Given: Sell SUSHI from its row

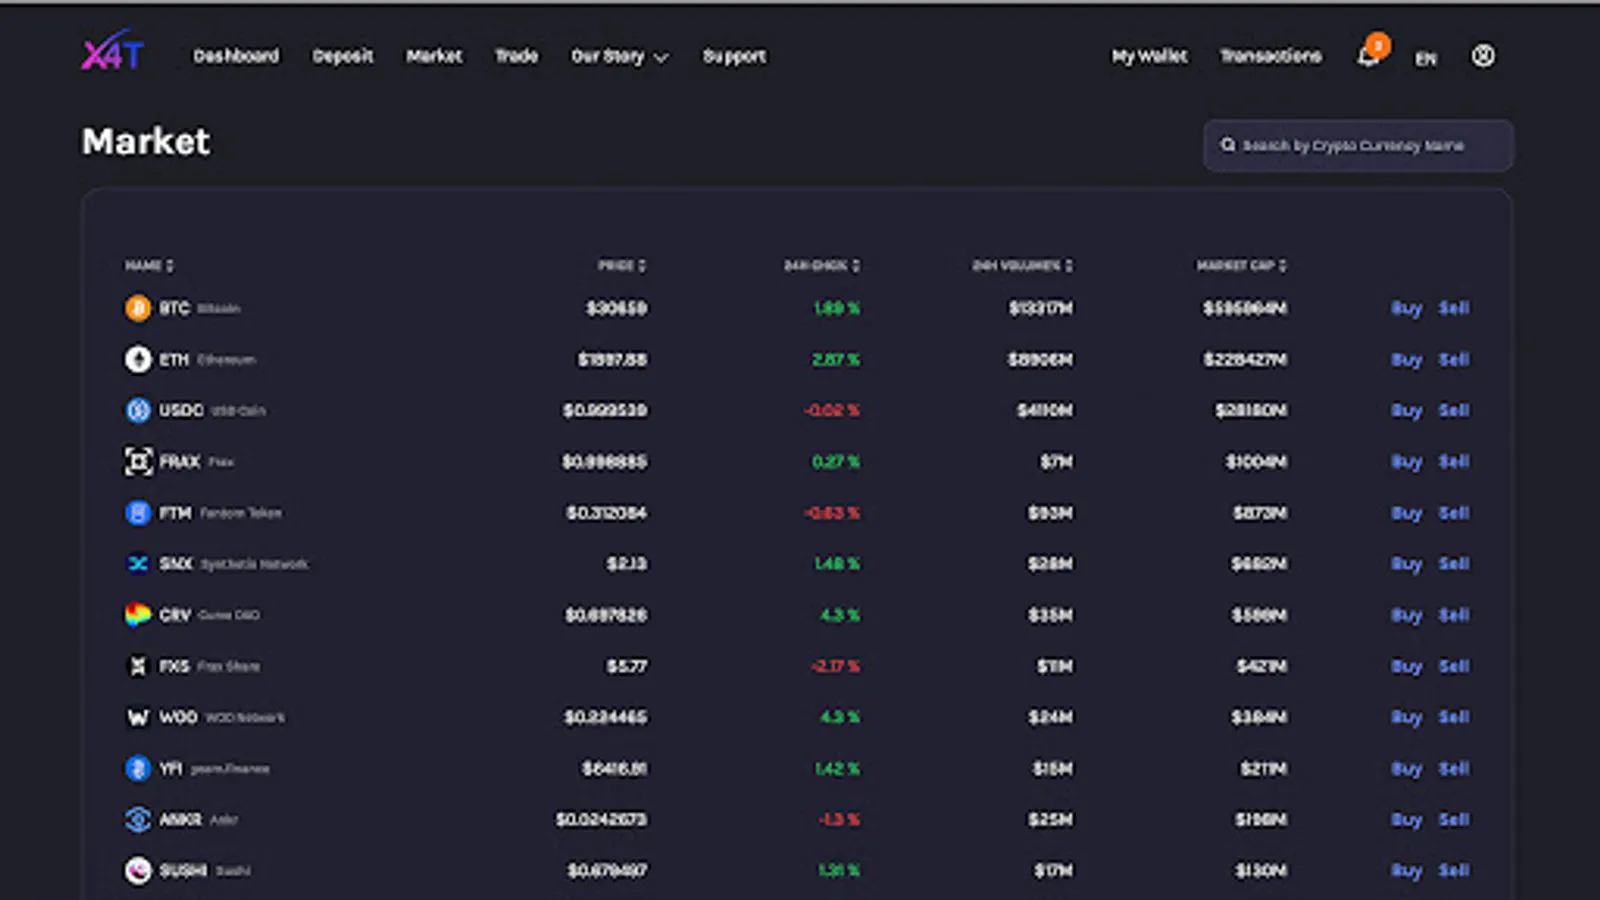Looking at the screenshot, I should pos(1454,871).
